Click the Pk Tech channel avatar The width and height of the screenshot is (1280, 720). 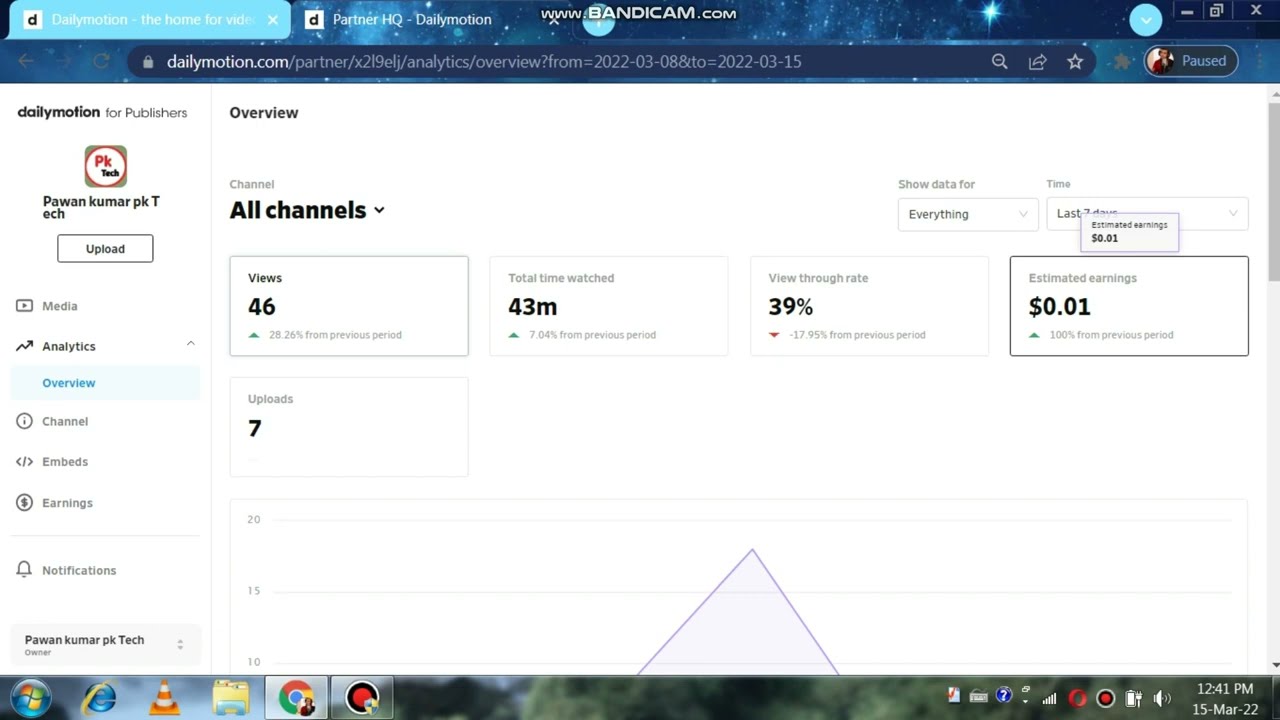pos(105,166)
